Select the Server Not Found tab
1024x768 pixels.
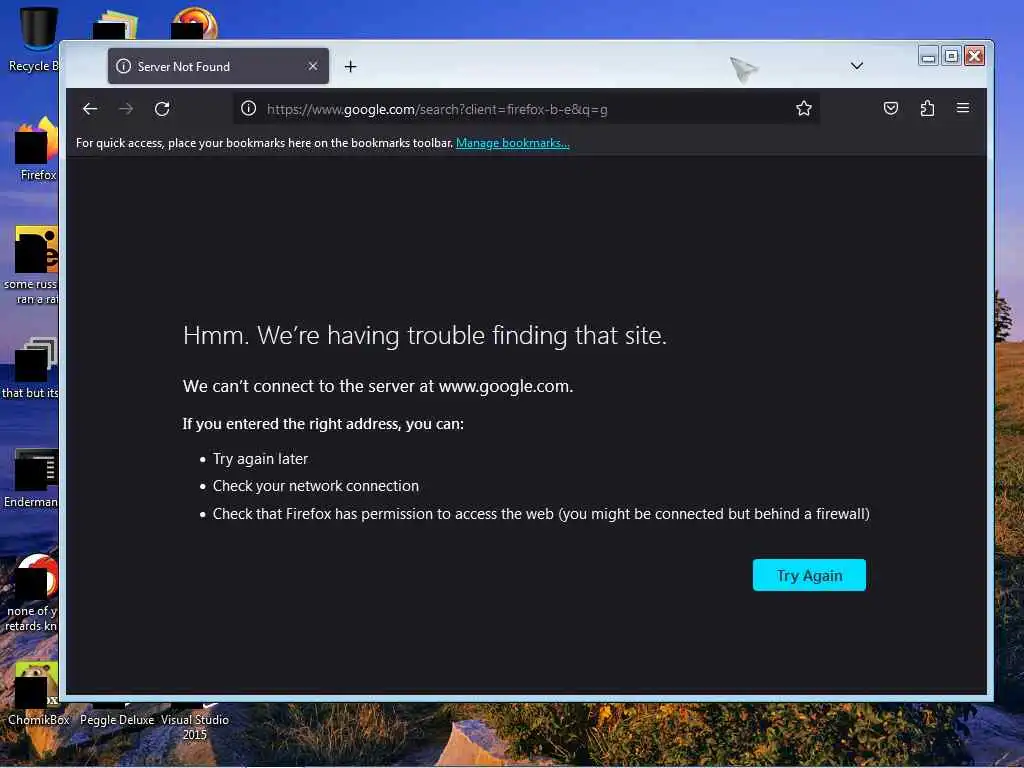[218, 66]
